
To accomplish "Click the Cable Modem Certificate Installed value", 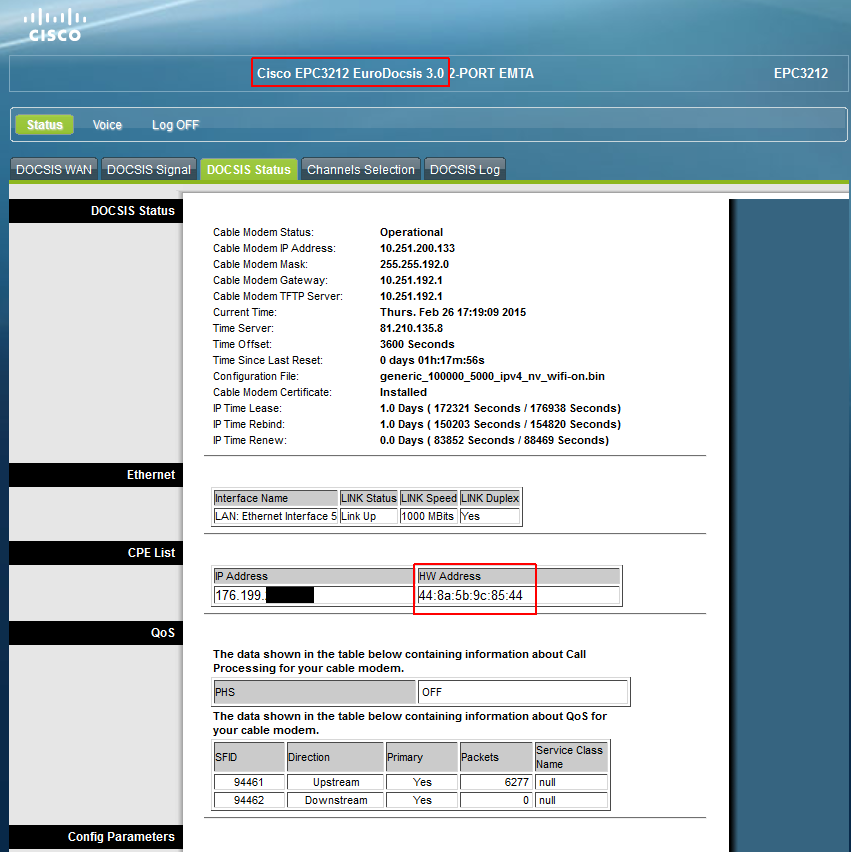I will 403,392.
